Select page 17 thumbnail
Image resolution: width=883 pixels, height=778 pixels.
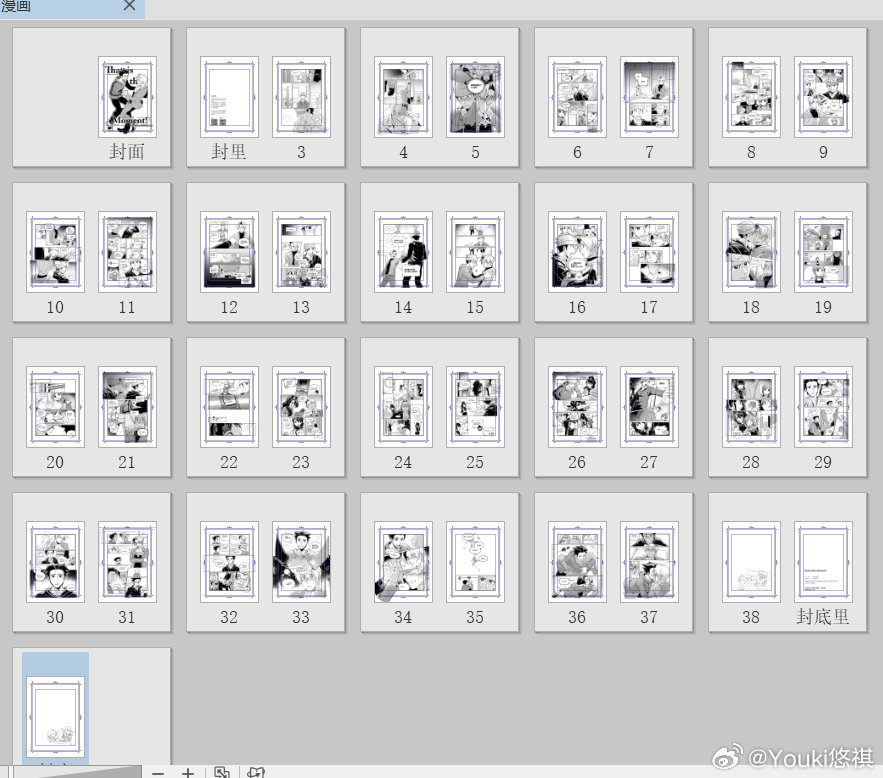click(649, 252)
